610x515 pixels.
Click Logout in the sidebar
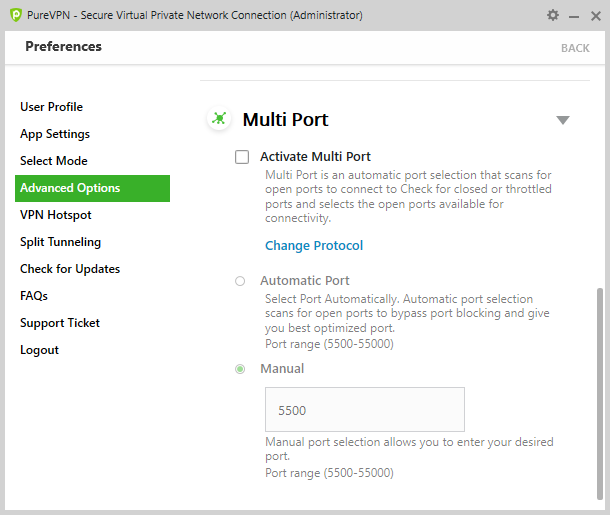click(39, 350)
